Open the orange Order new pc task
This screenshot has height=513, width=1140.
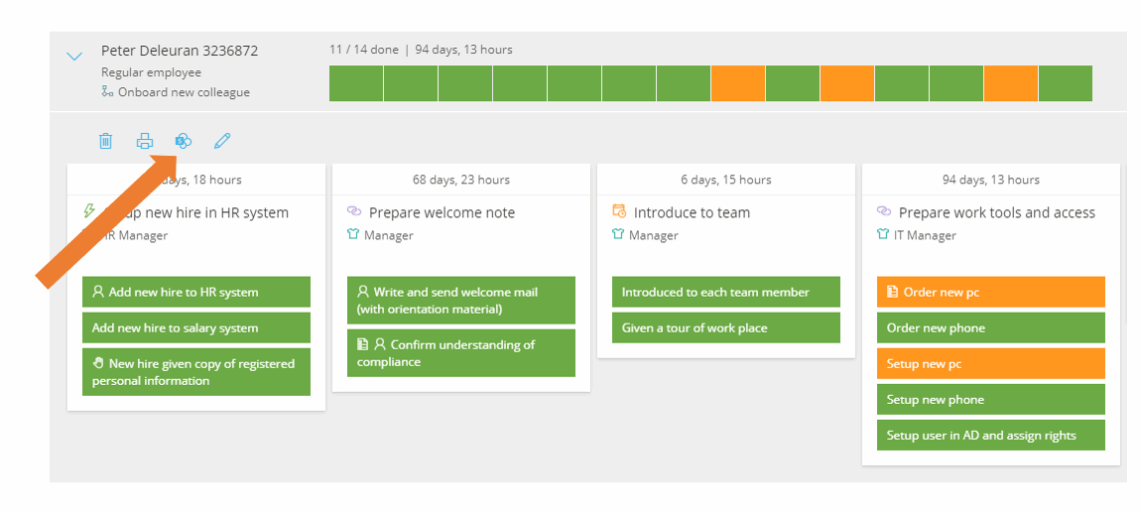990,292
